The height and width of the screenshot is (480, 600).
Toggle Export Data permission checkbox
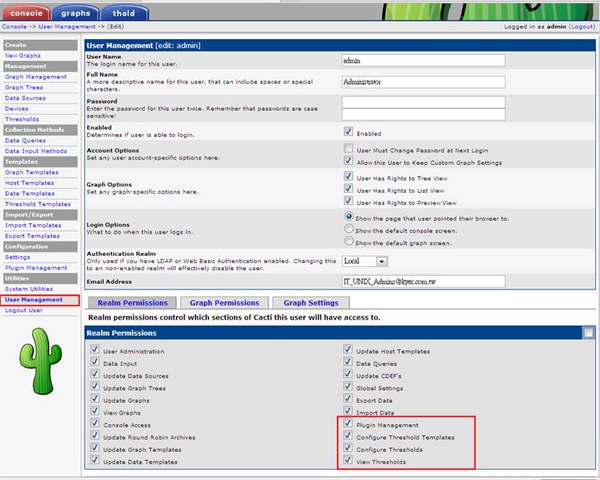[348, 398]
